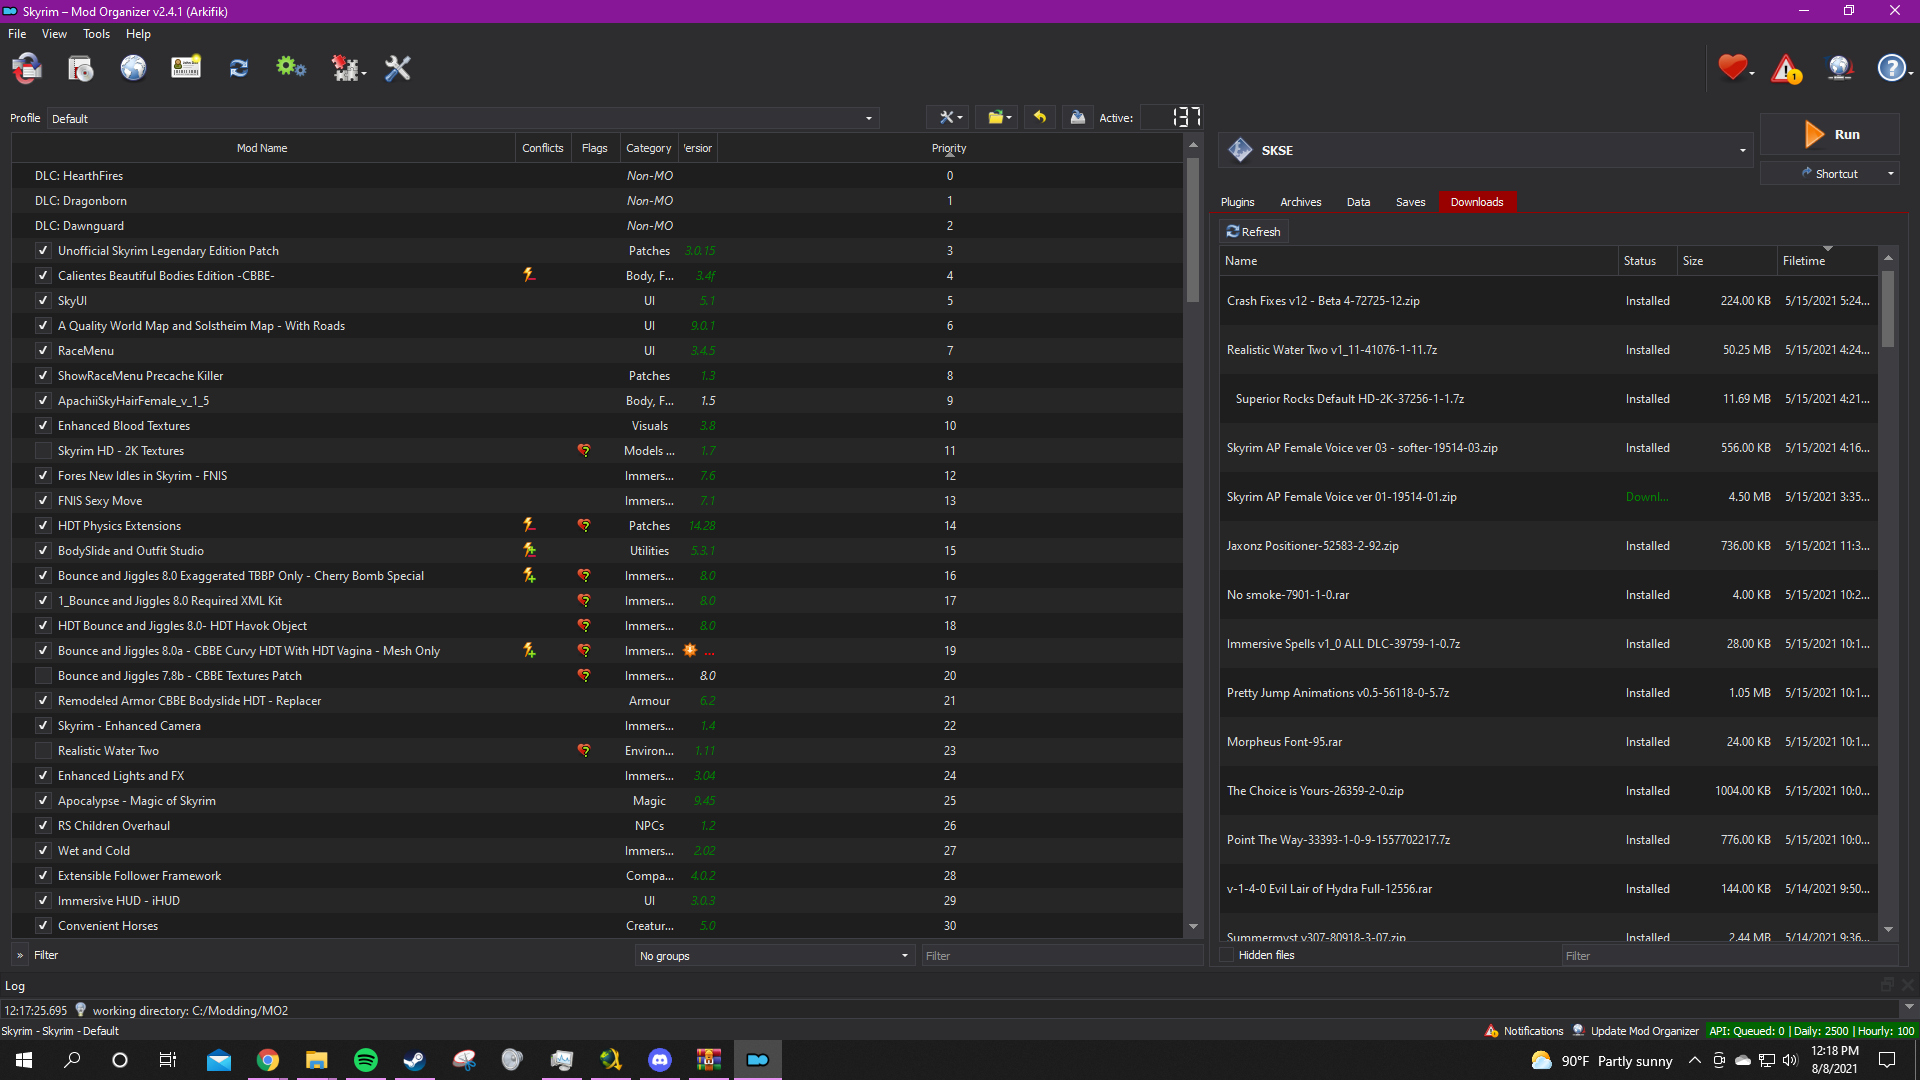The width and height of the screenshot is (1920, 1080).
Task: Click the Run button
Action: point(1830,134)
